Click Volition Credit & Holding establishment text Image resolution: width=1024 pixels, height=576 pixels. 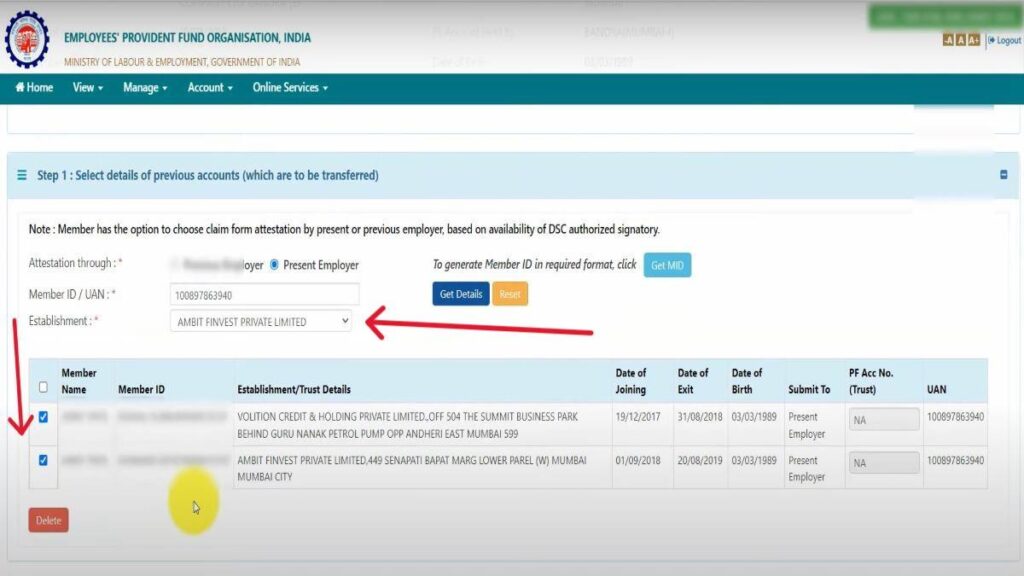coord(408,425)
